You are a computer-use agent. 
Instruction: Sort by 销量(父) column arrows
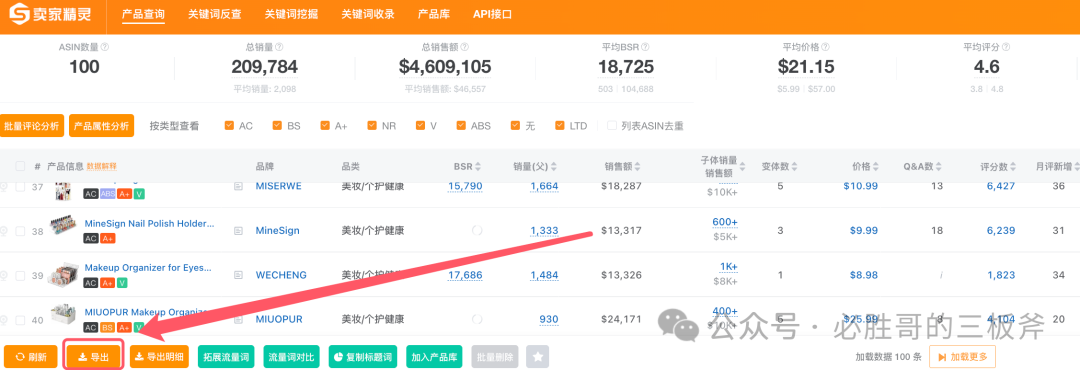554,167
